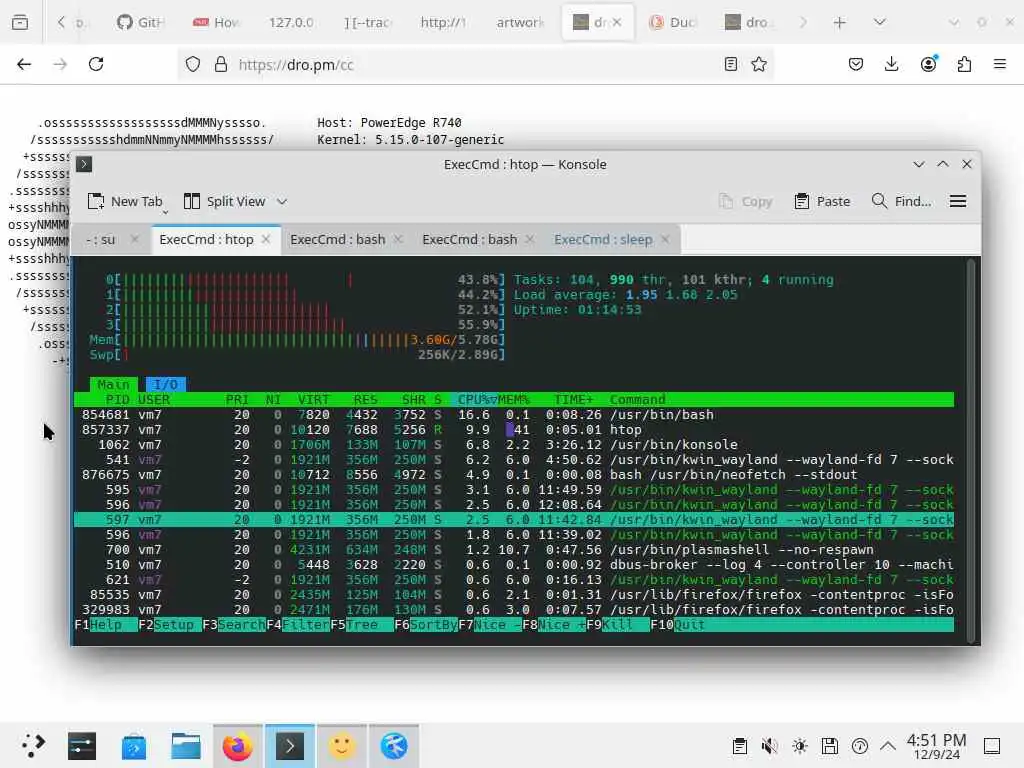Open the Firefox downloads panel
1024x768 pixels.
coord(891,64)
